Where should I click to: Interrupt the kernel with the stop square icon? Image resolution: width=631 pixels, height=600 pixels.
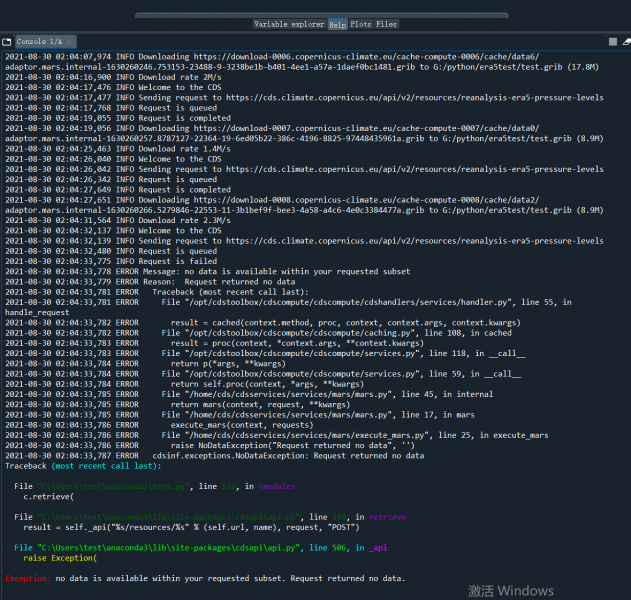(612, 43)
